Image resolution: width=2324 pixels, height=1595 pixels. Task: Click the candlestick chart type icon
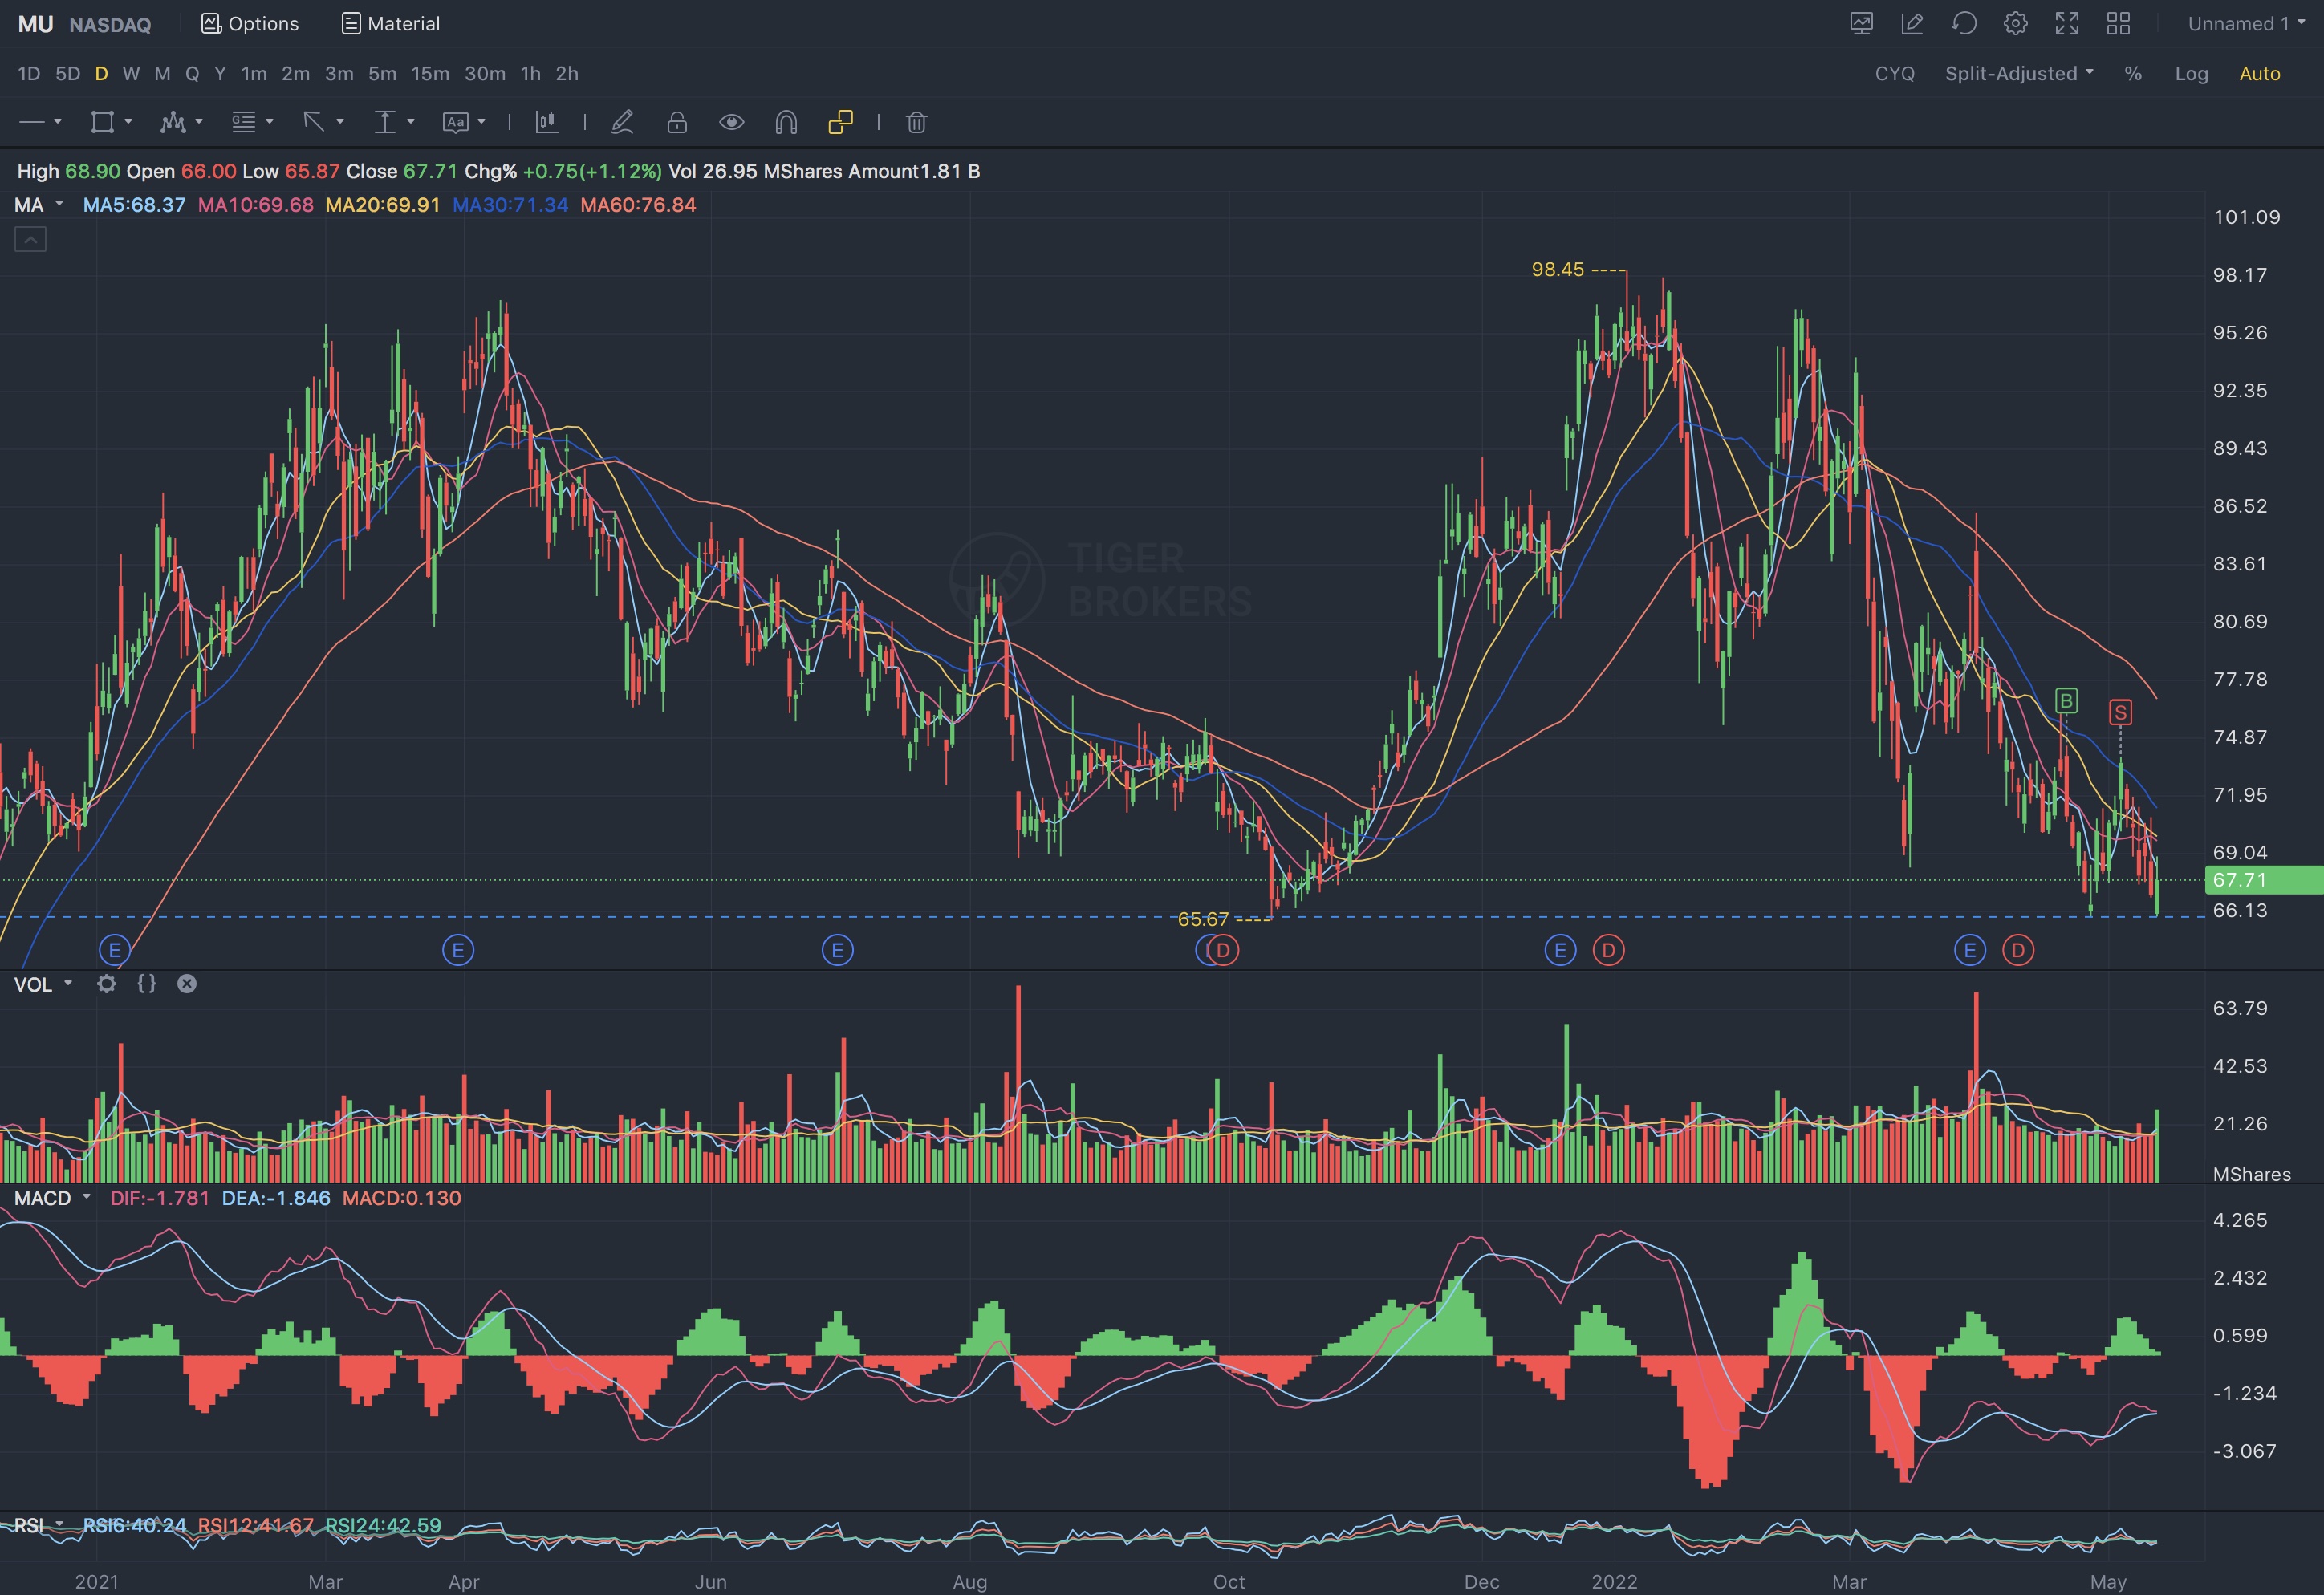pos(546,122)
